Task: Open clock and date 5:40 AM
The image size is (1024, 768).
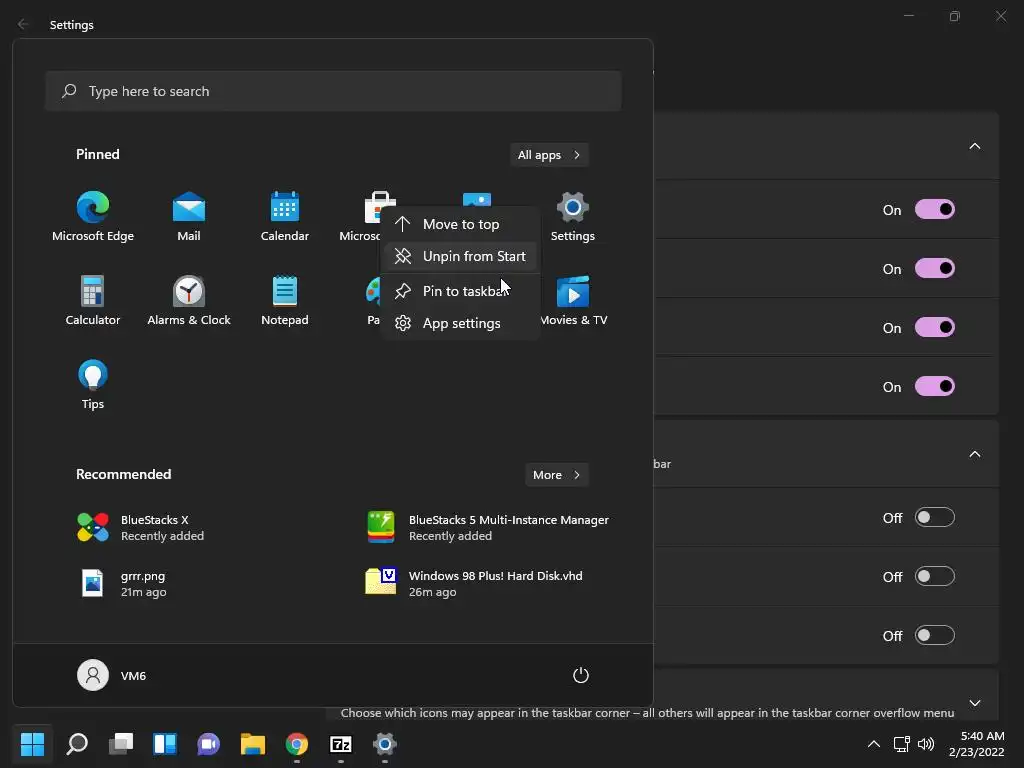Action: (x=976, y=744)
